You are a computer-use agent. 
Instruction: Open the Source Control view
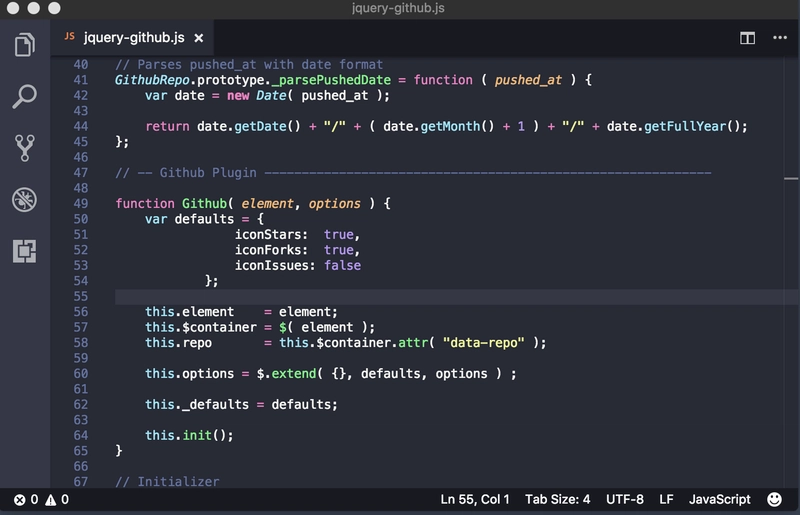pyautogui.click(x=24, y=148)
